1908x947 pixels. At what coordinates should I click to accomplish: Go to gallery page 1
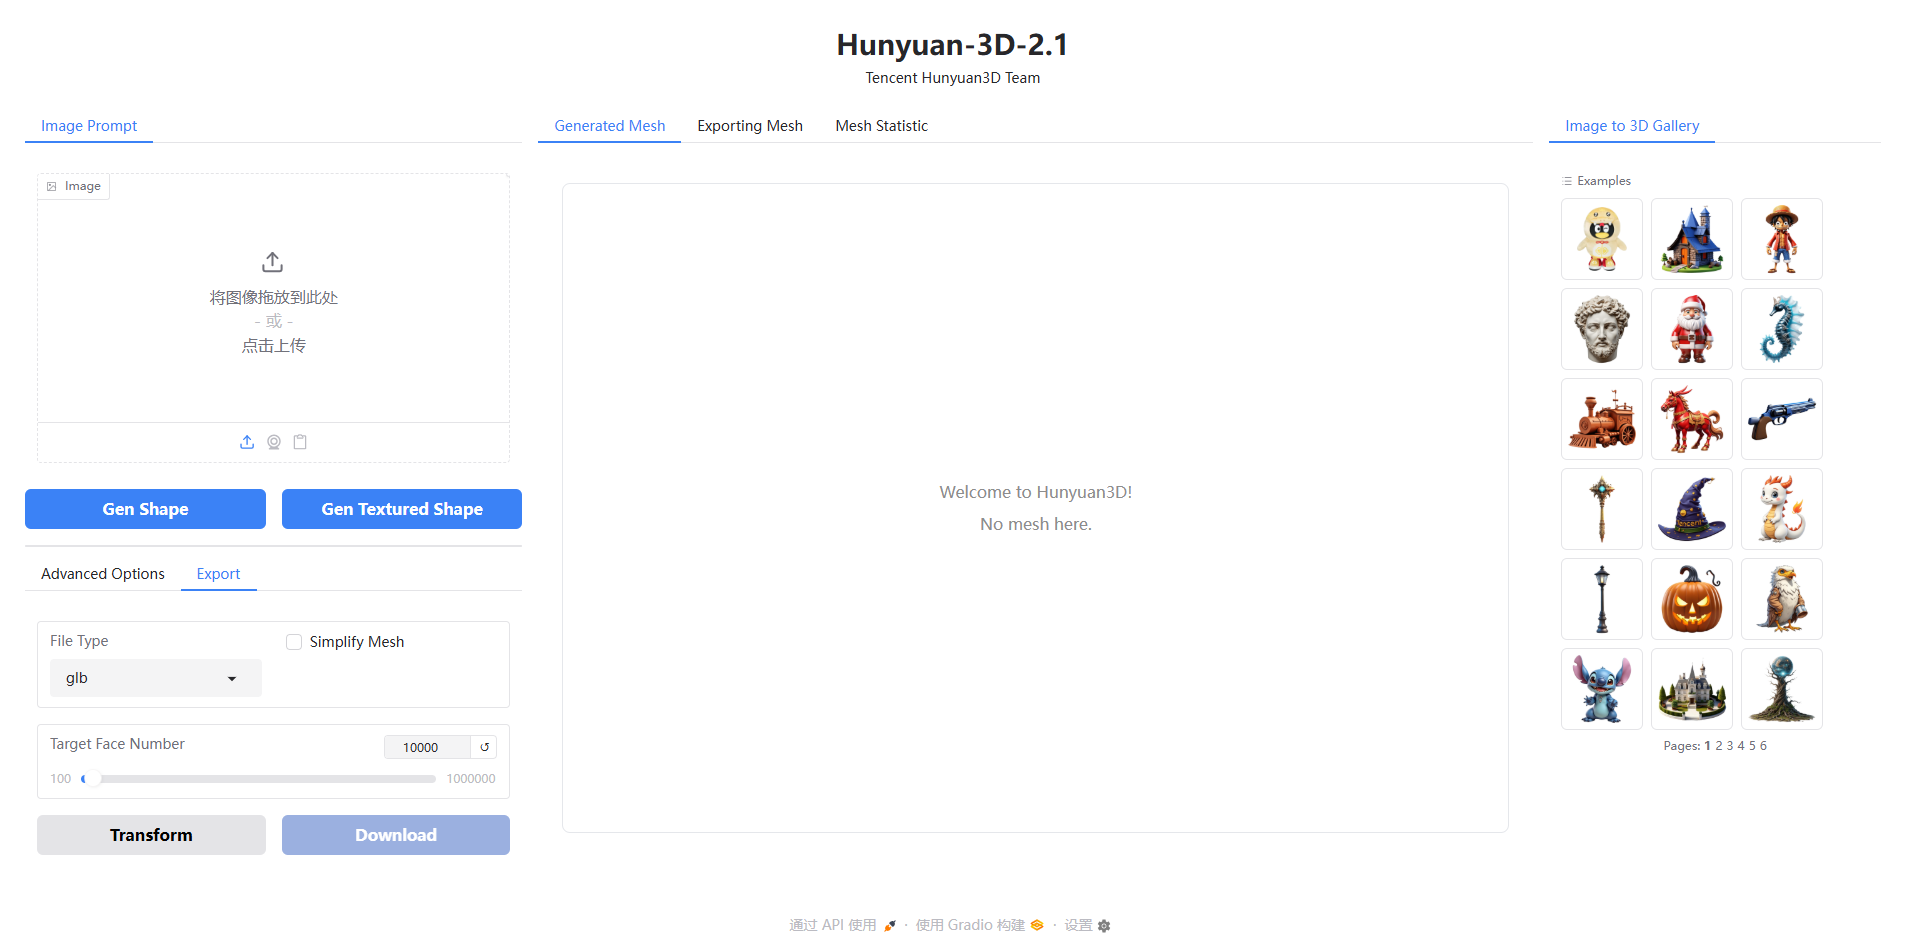click(1707, 746)
